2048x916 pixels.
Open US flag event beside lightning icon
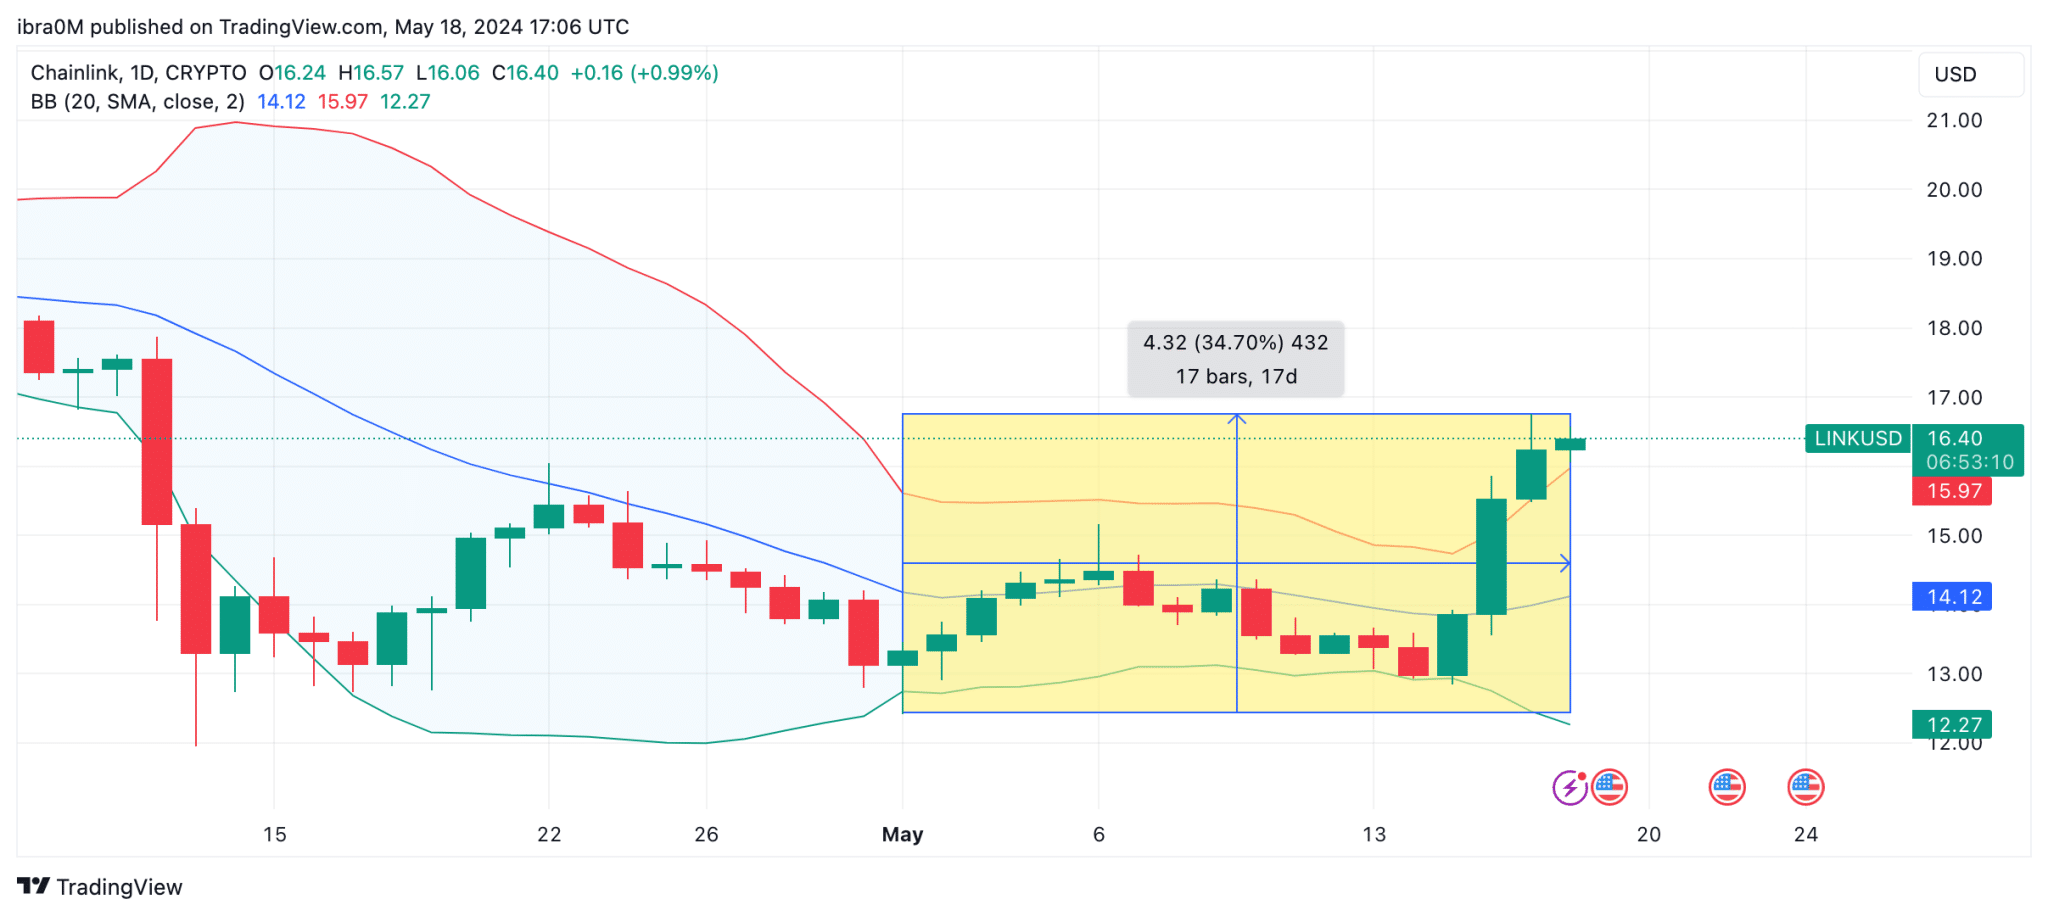point(1609,788)
